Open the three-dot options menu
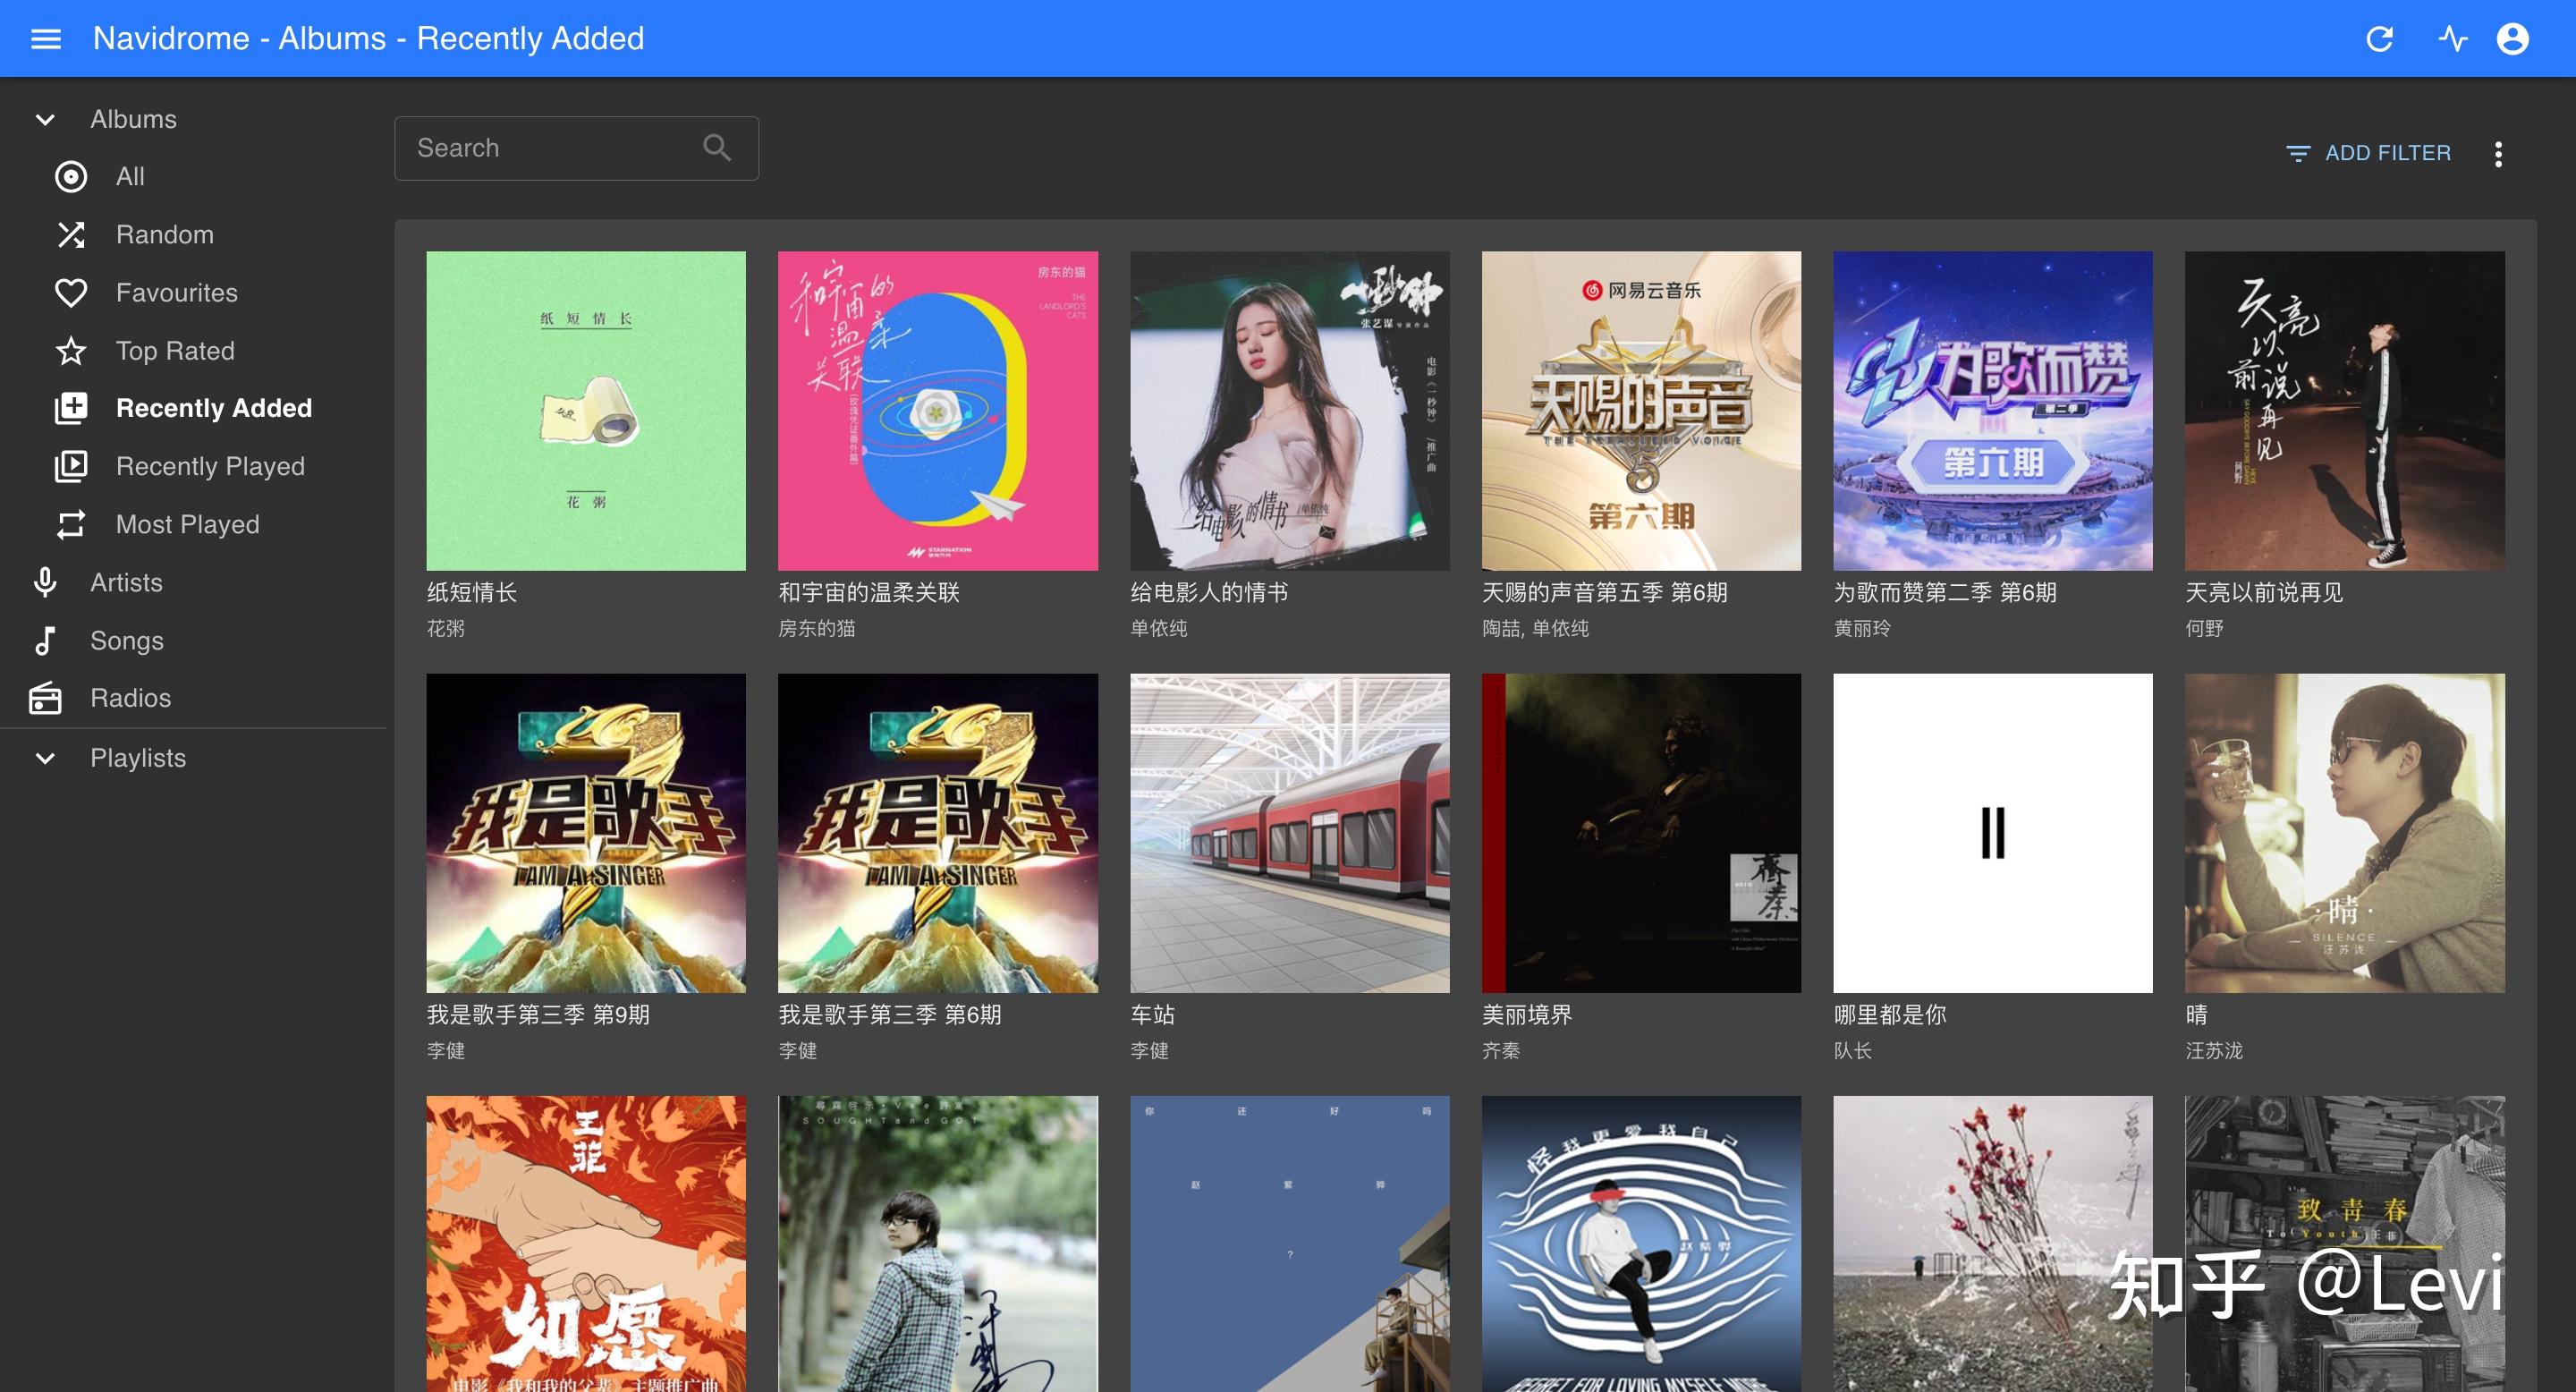2576x1392 pixels. coord(2498,154)
